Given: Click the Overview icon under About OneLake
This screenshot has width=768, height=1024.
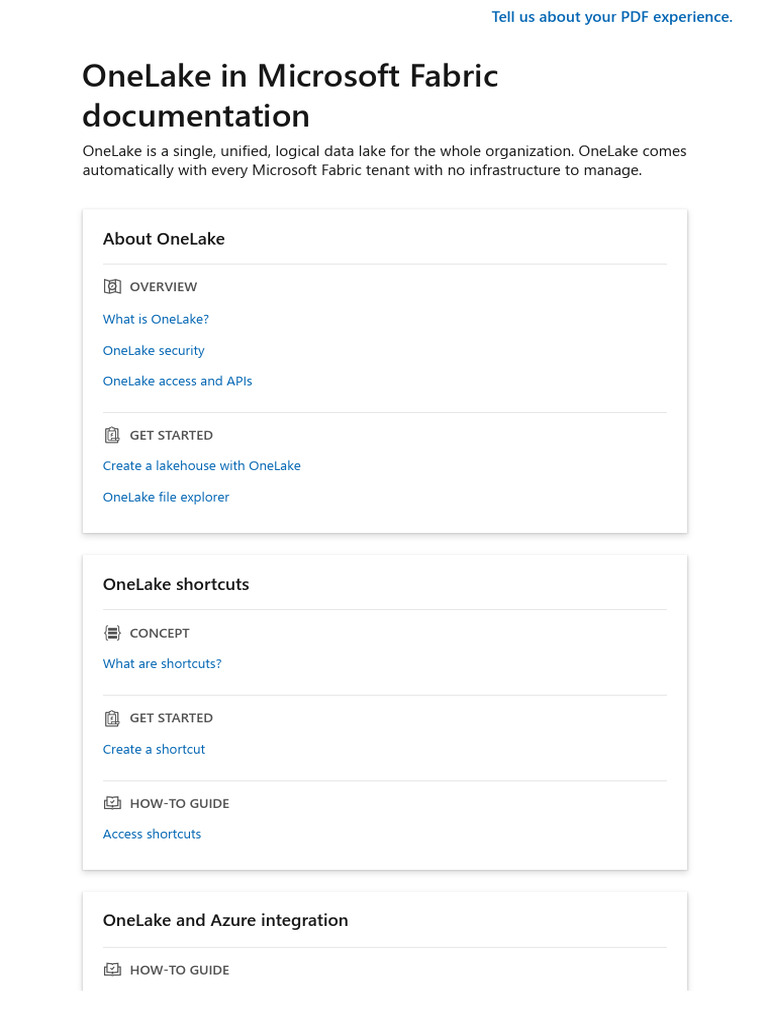Looking at the screenshot, I should 112,287.
